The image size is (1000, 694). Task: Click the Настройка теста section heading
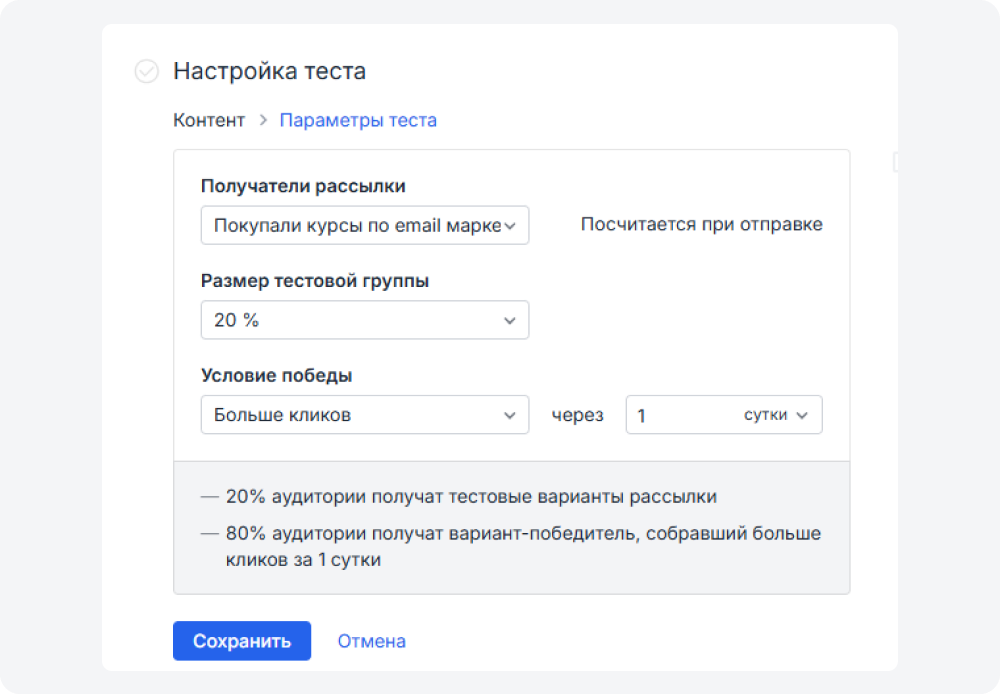[269, 72]
